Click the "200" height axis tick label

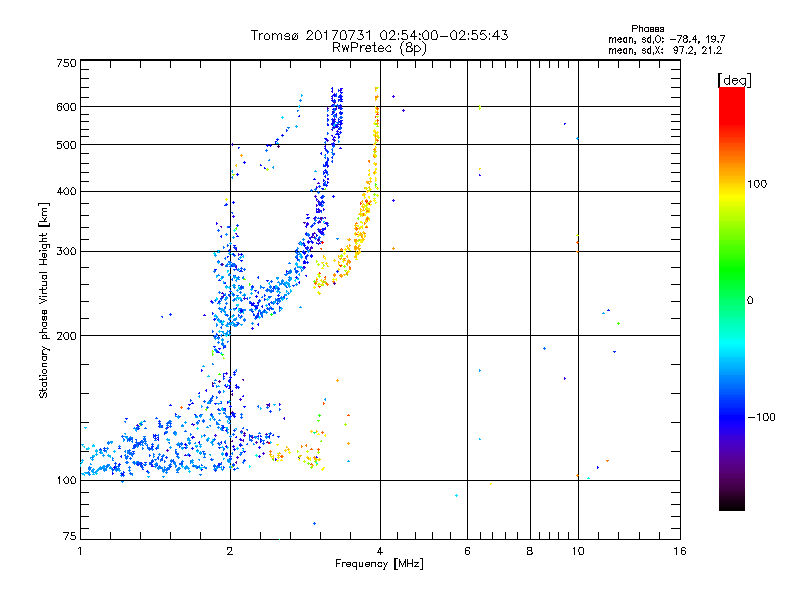(x=66, y=336)
